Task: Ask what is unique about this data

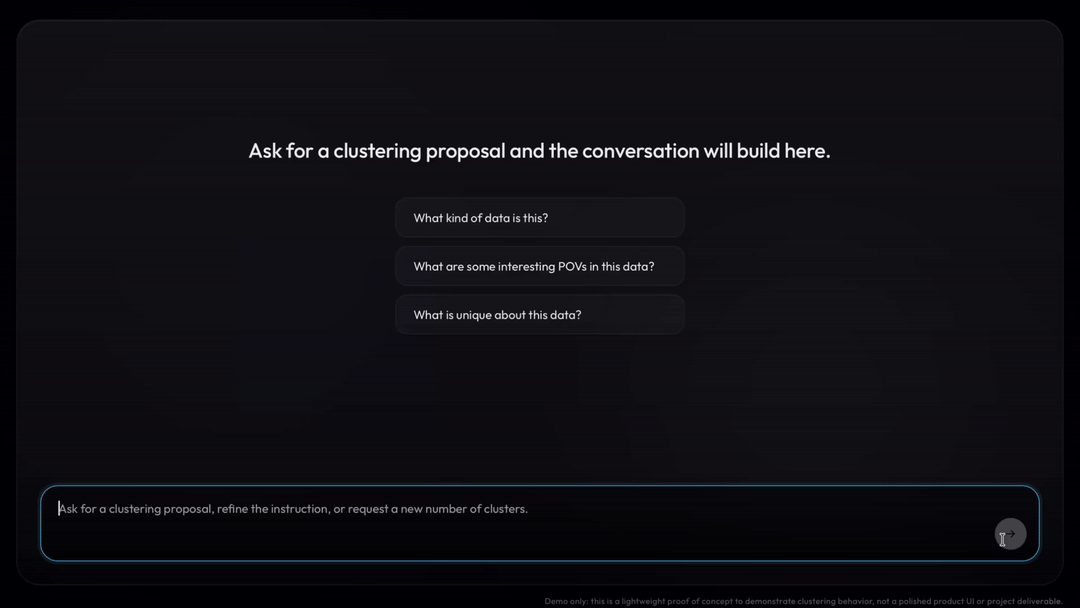Action: point(540,315)
